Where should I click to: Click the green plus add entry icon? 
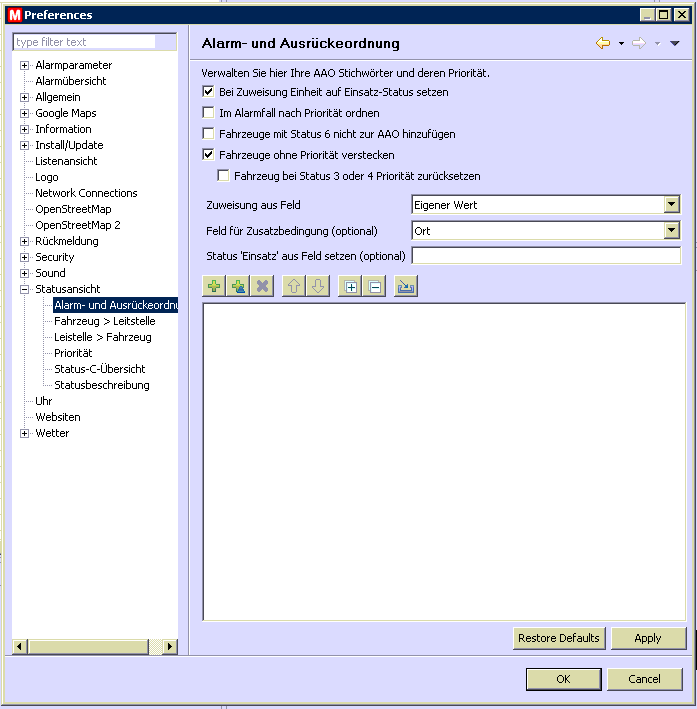214,287
